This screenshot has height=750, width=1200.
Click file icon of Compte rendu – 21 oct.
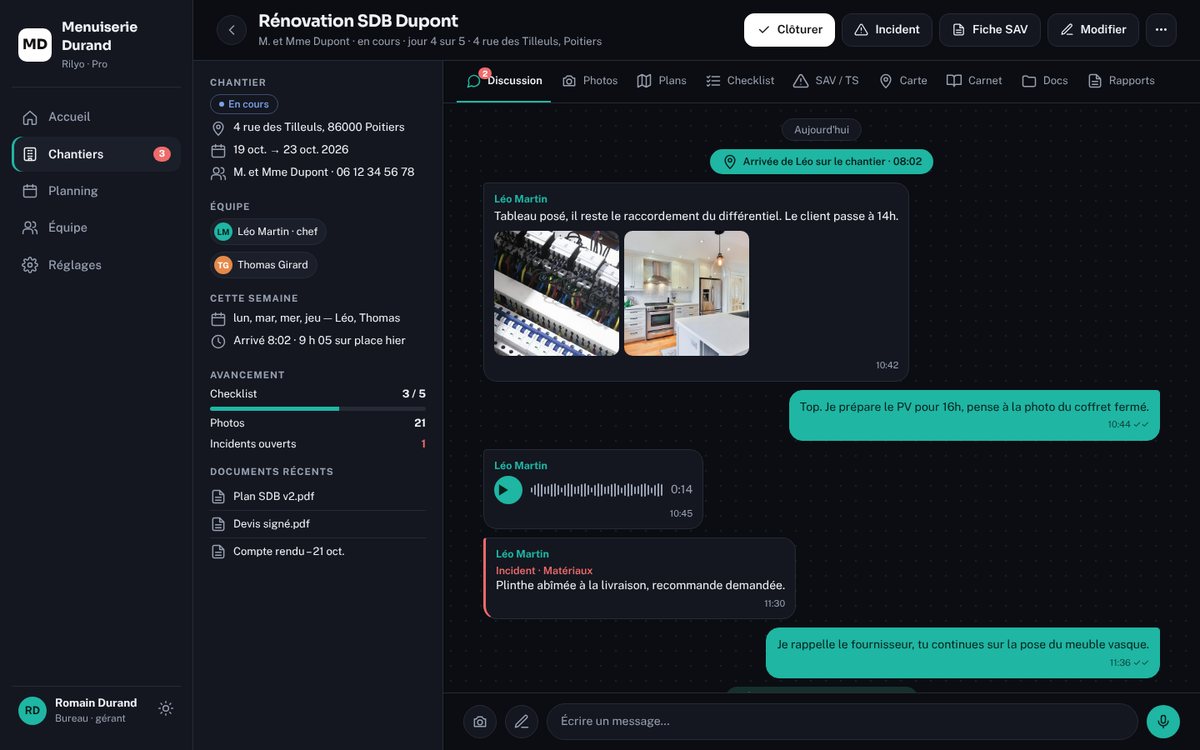tap(218, 552)
